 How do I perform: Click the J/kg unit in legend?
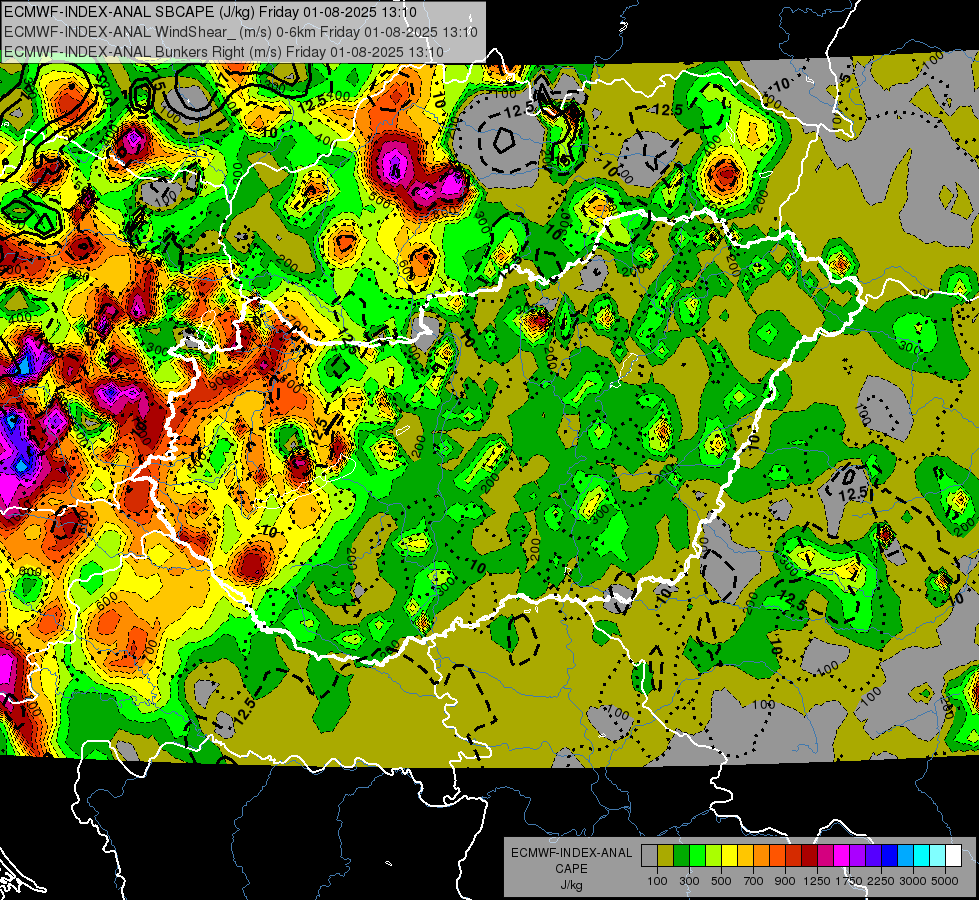tap(571, 885)
